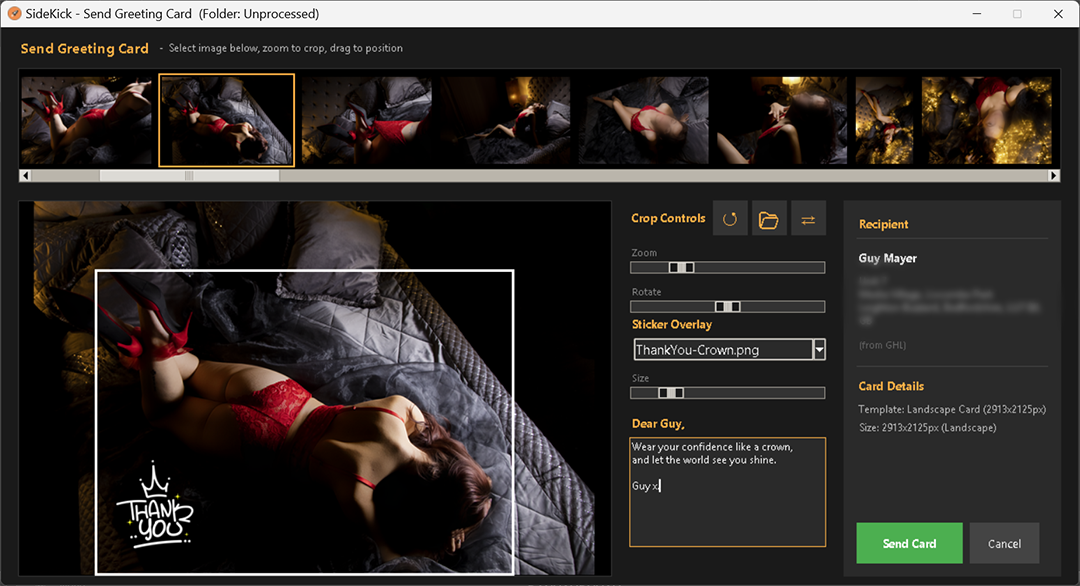Screen dimensions: 1080x586
Task: Click the Rotate slider handle
Action: pos(728,306)
